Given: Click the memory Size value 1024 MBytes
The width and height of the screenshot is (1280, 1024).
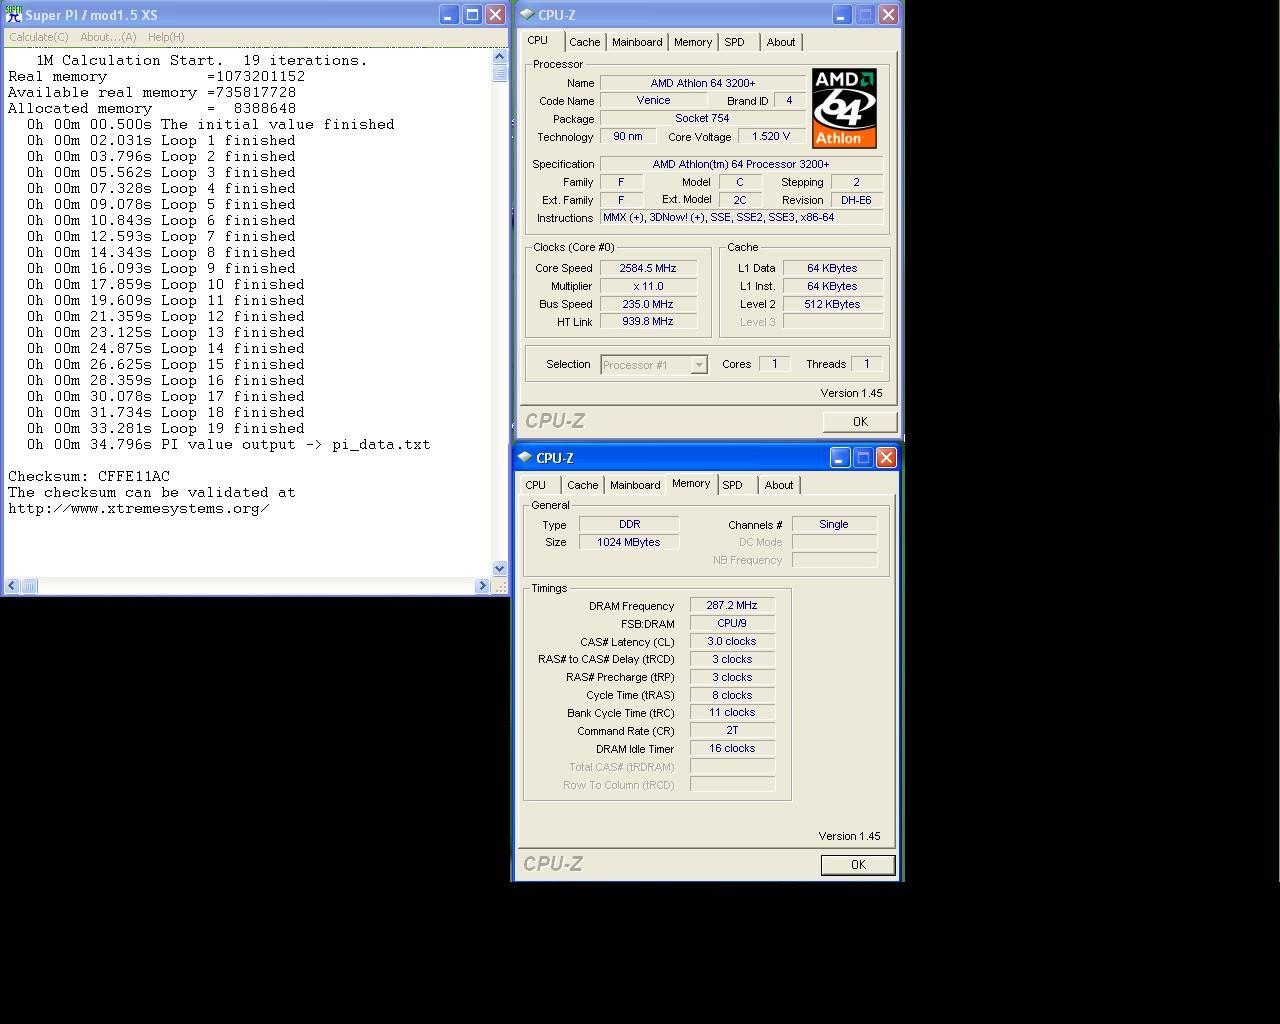Looking at the screenshot, I should click(629, 542).
